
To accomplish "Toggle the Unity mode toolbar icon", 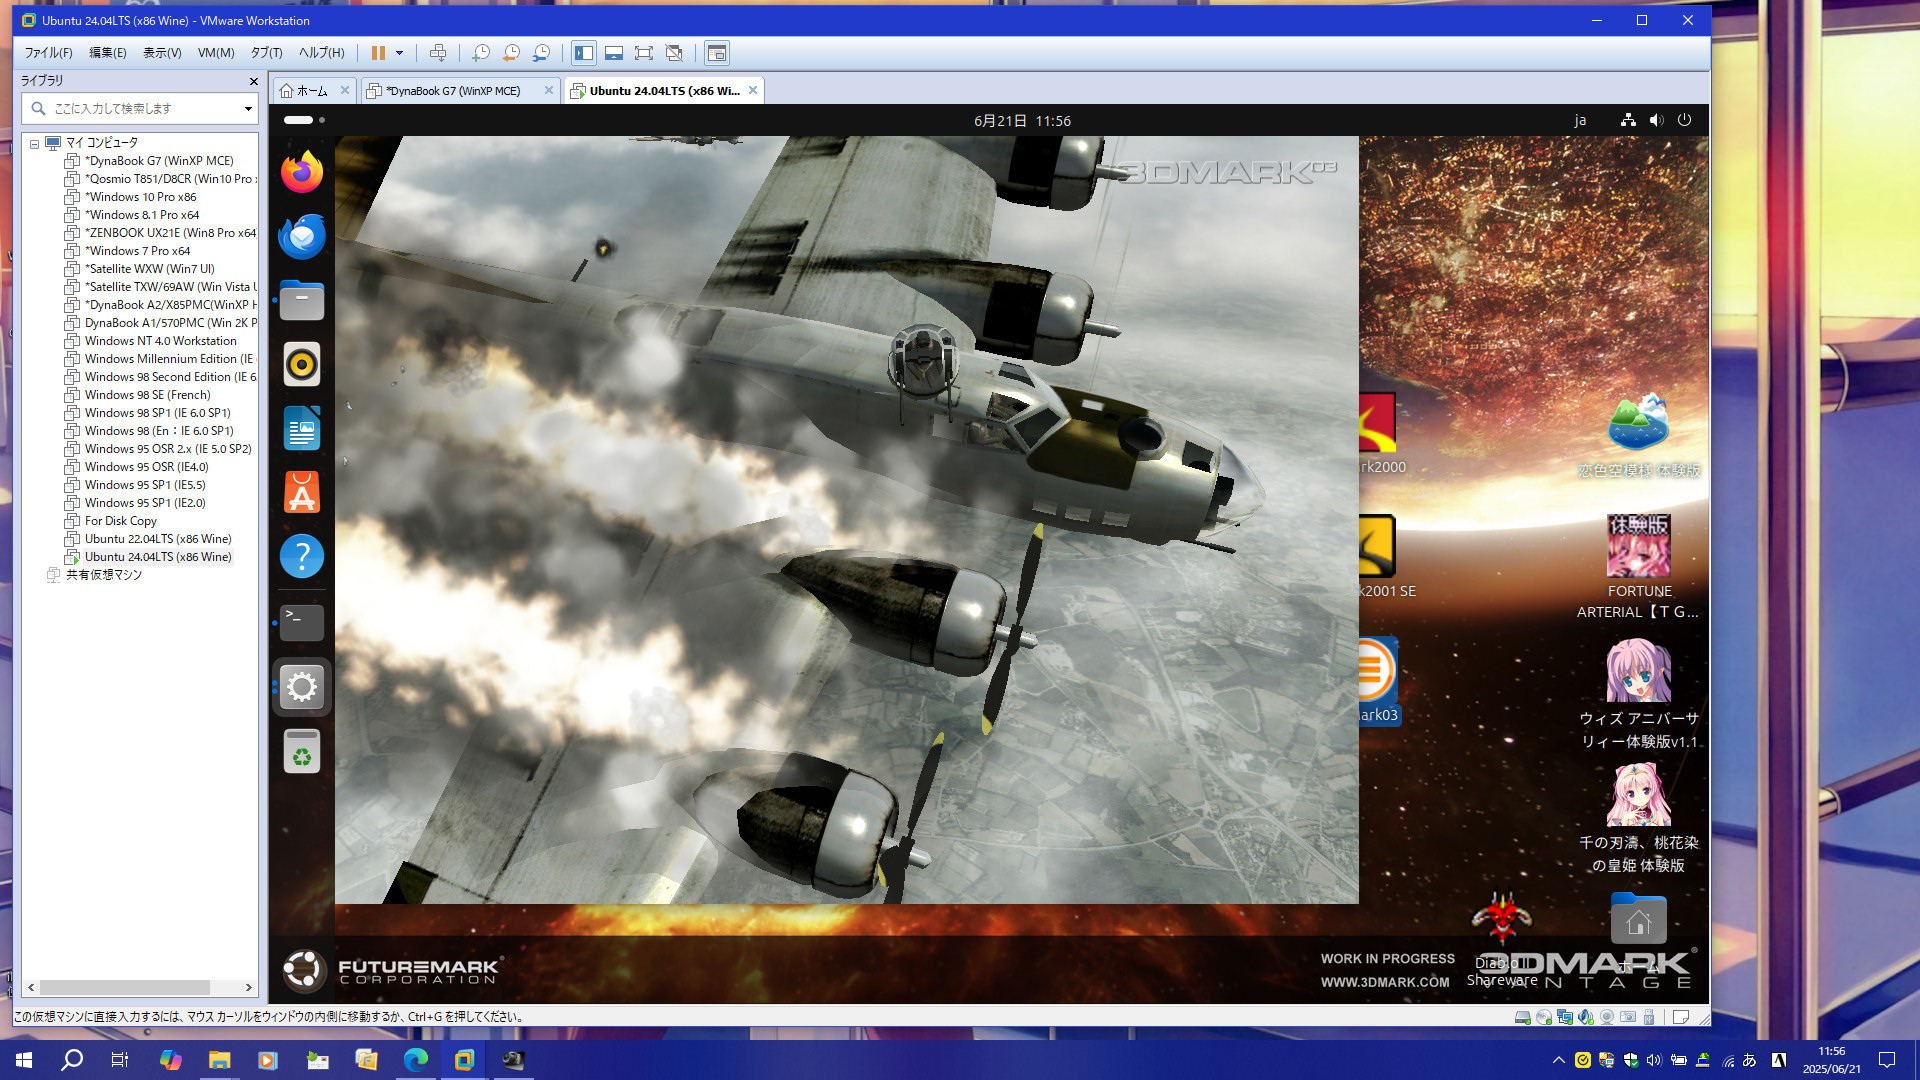I will pos(674,53).
